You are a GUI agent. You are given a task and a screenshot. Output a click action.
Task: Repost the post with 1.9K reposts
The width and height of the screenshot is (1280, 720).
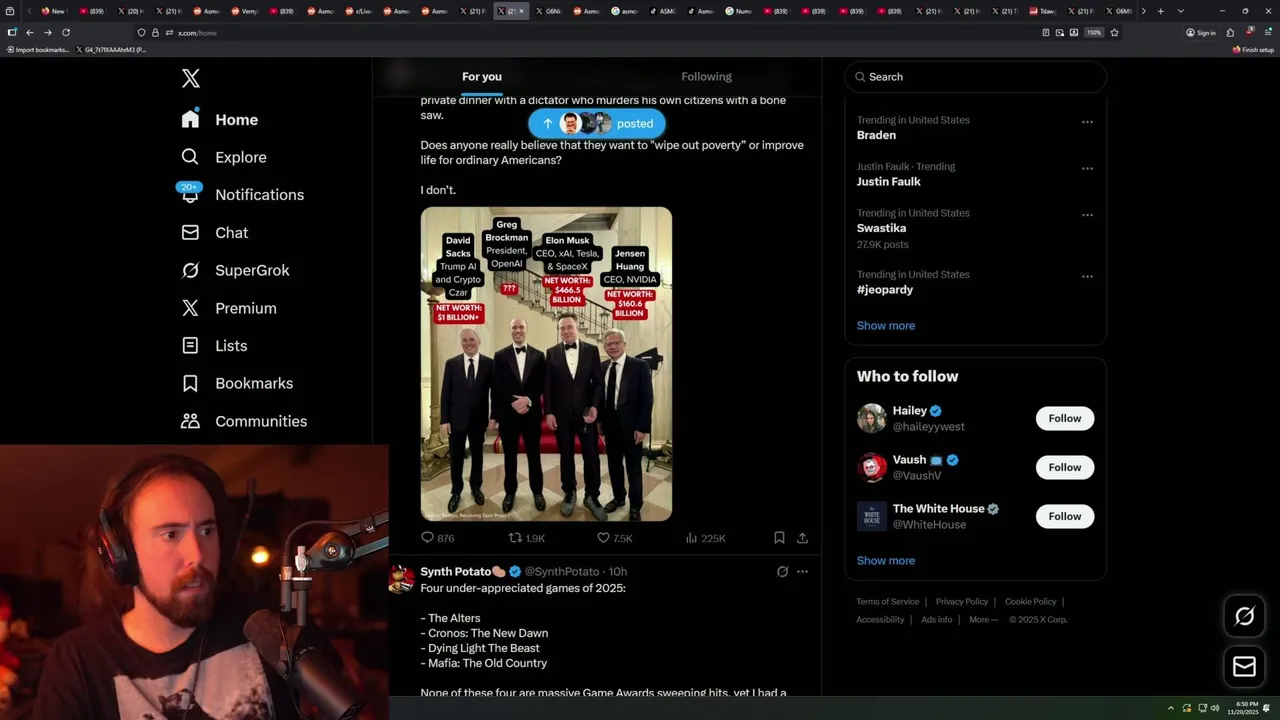tap(526, 538)
